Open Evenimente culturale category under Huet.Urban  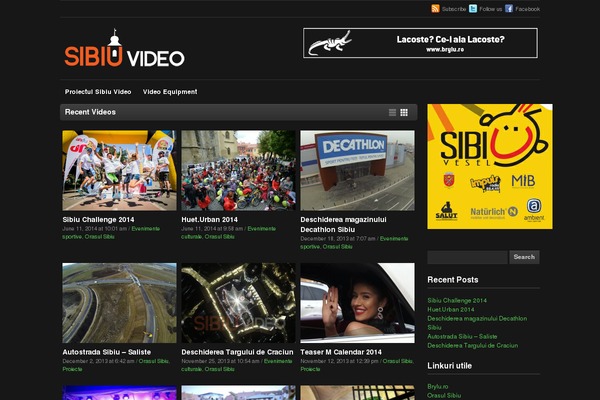tap(262, 229)
